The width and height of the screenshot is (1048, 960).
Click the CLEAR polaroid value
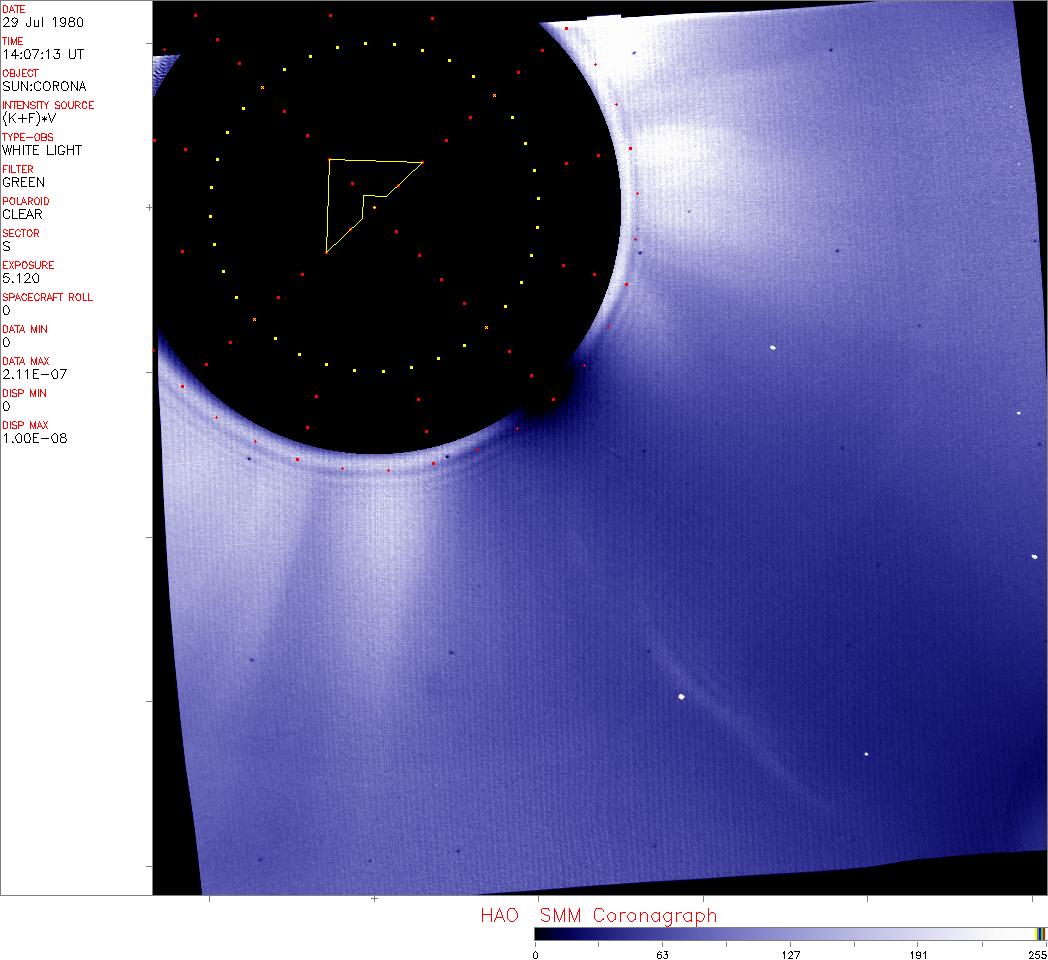coord(22,214)
